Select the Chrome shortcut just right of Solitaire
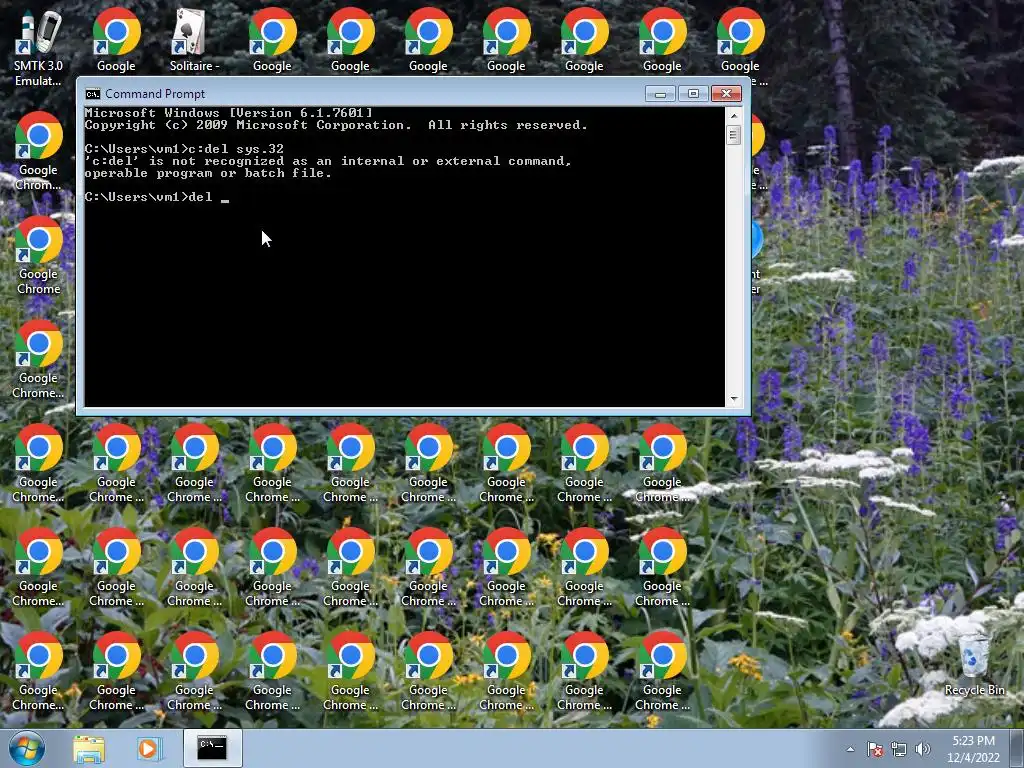This screenshot has width=1024, height=768. [x=272, y=40]
